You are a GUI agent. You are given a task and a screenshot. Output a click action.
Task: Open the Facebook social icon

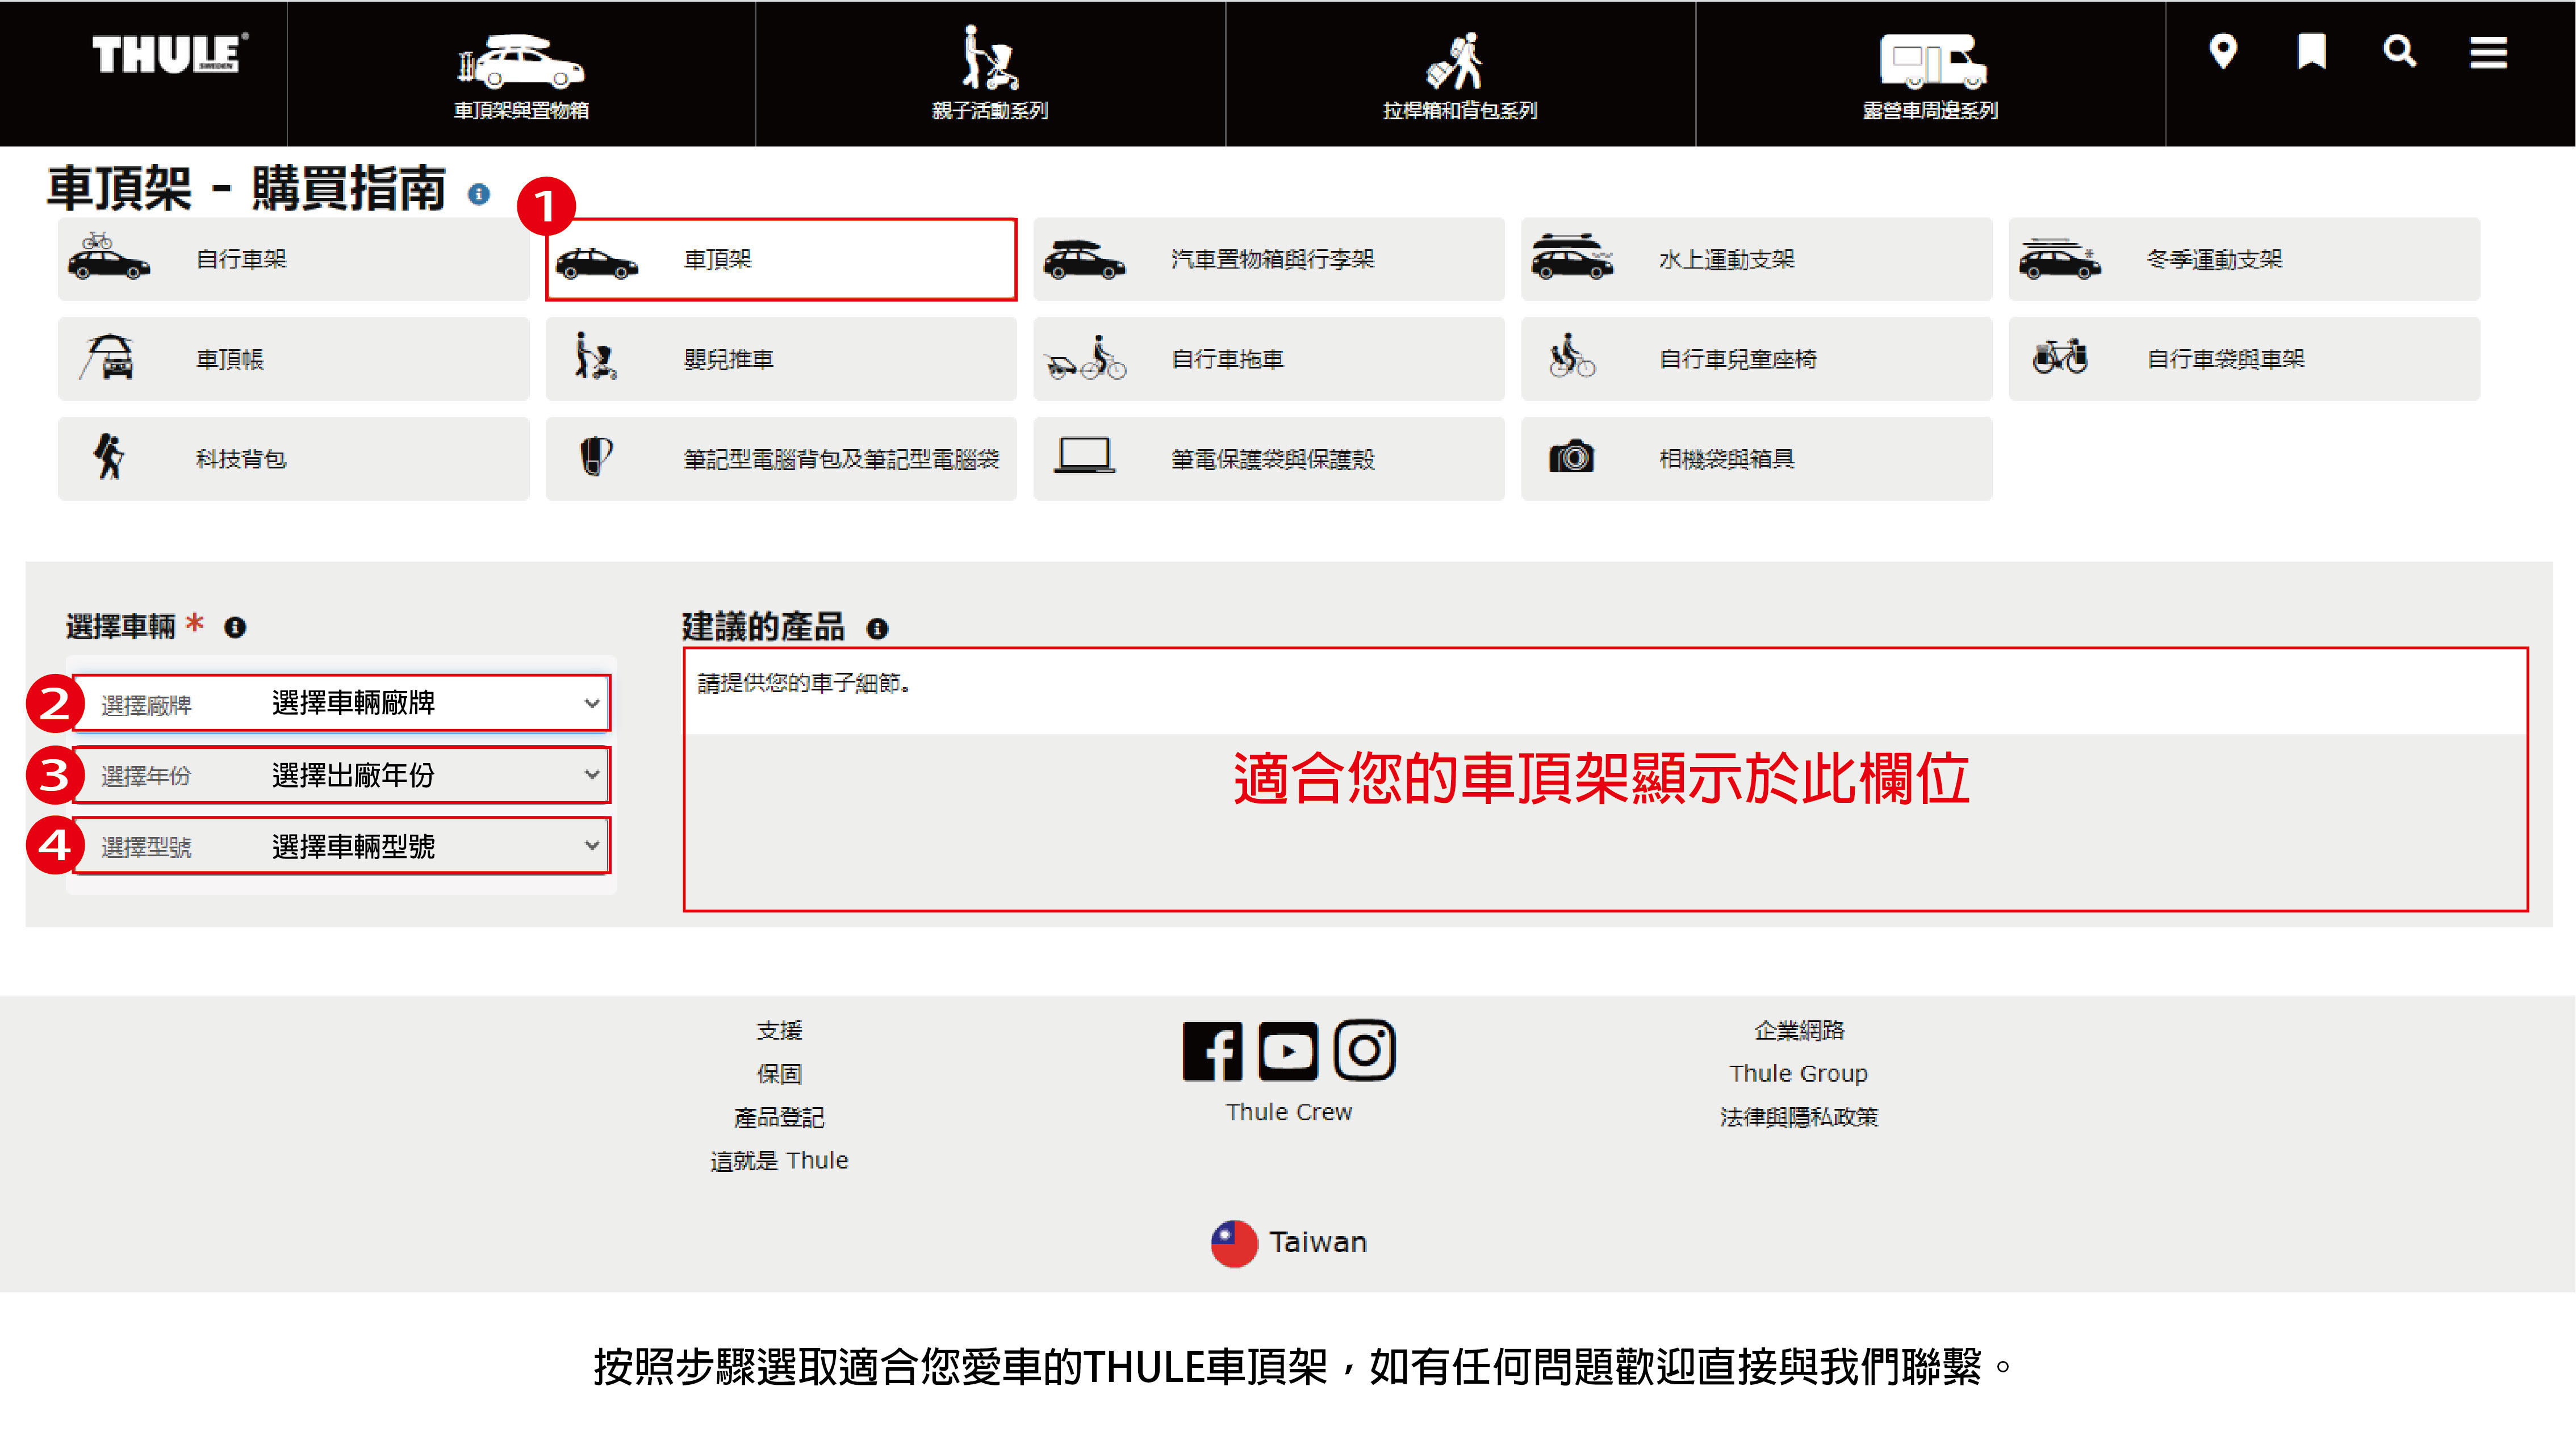pyautogui.click(x=1212, y=1050)
